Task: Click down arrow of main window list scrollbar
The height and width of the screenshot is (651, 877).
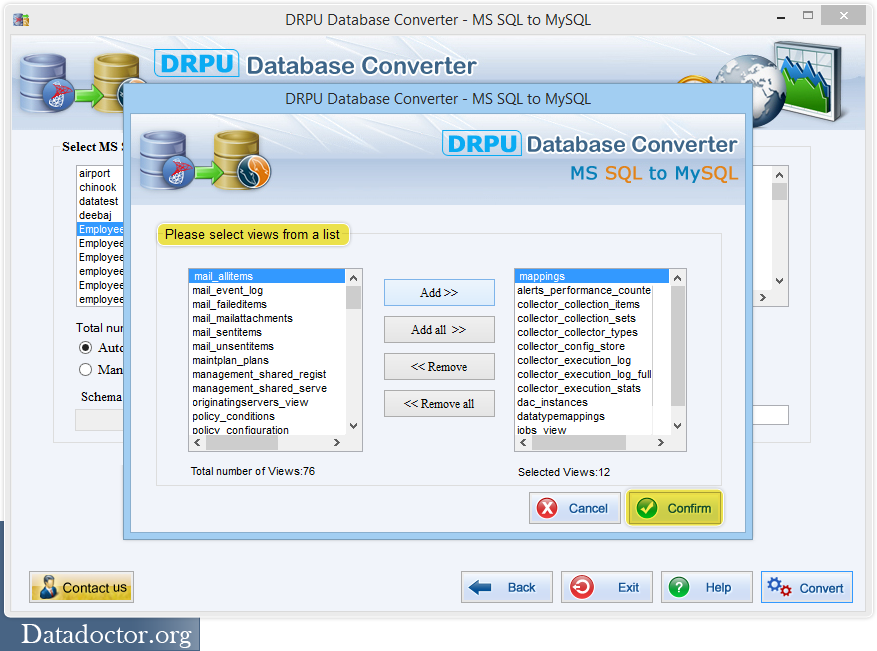Action: (x=779, y=281)
